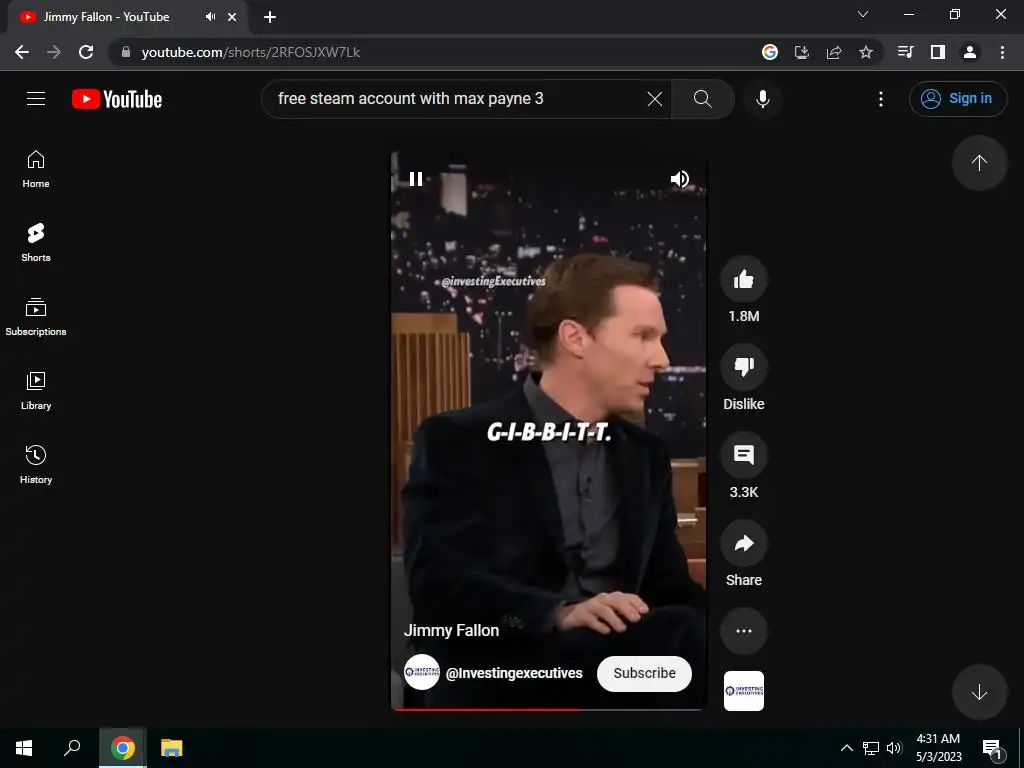
Task: Share this Short
Action: point(743,543)
